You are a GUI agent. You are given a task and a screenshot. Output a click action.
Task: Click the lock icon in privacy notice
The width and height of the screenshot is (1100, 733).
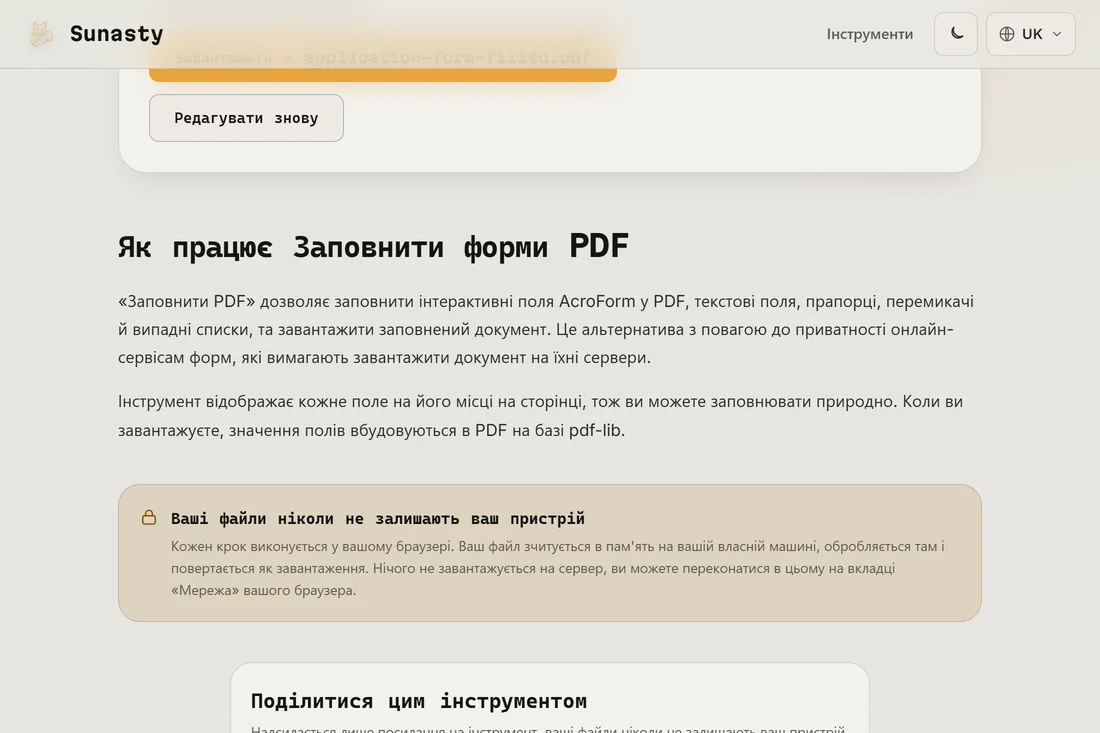tap(149, 518)
